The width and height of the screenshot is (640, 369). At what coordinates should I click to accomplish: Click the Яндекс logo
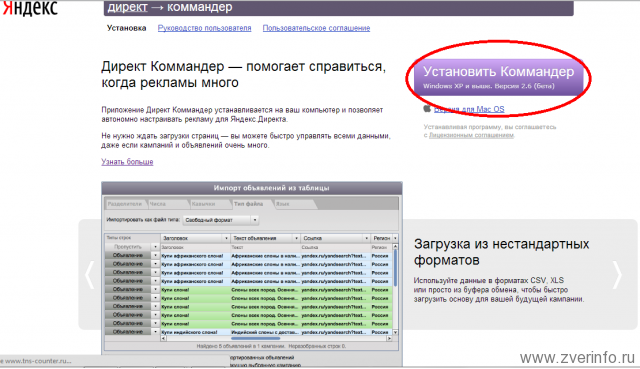click(x=30, y=8)
